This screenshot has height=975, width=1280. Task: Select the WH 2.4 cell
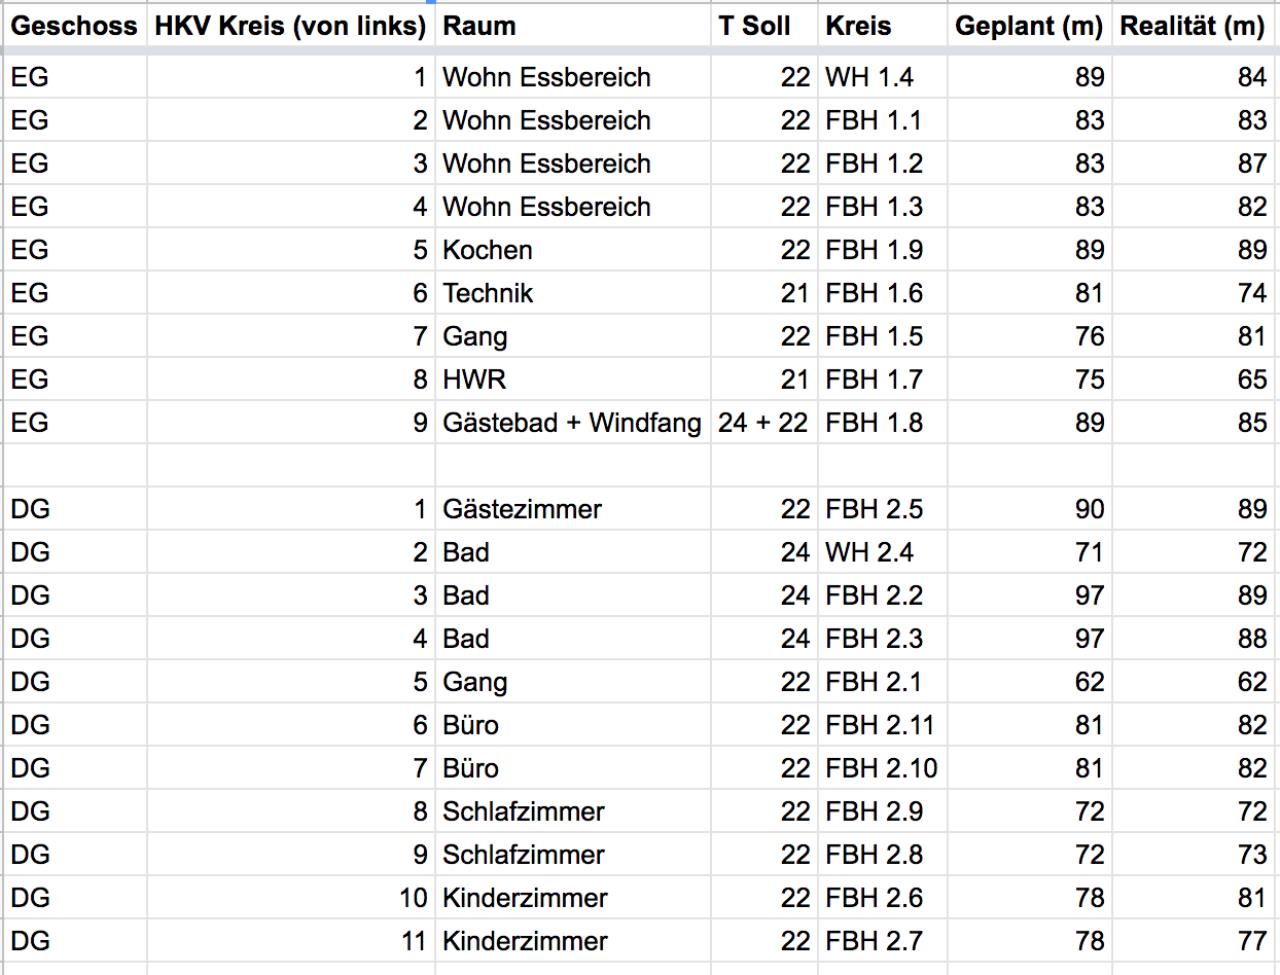coord(883,551)
